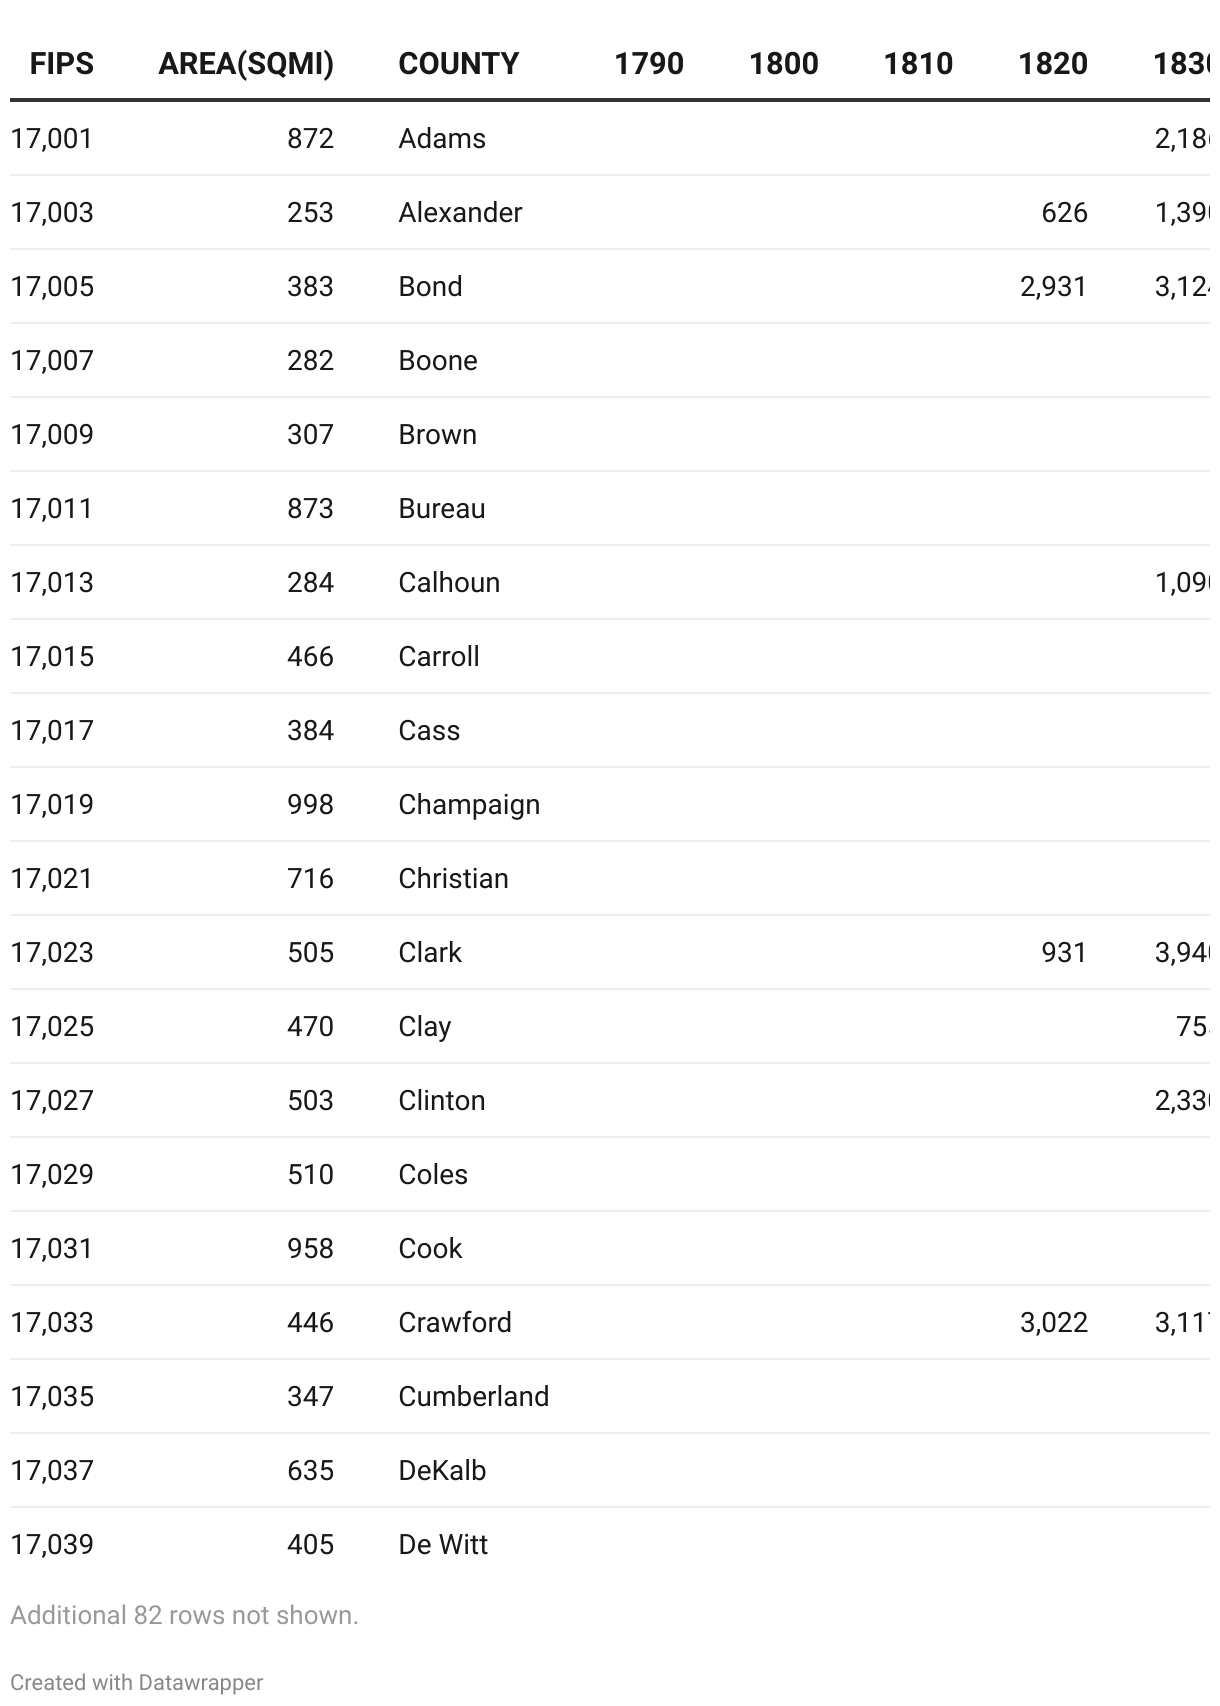Select Clark's 1820 value 931

click(x=1064, y=952)
